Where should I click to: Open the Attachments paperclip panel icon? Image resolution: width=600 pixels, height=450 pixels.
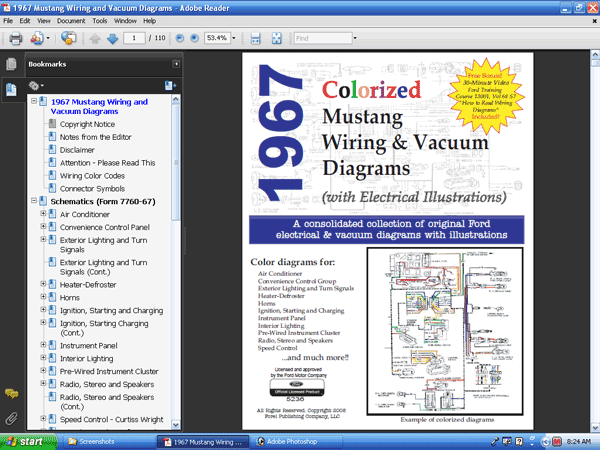(x=11, y=419)
